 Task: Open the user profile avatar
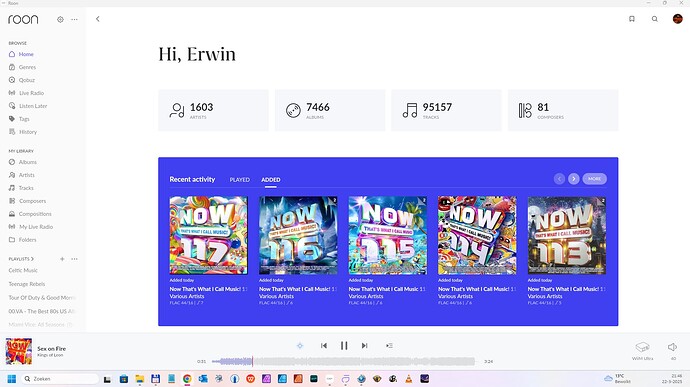click(x=678, y=19)
